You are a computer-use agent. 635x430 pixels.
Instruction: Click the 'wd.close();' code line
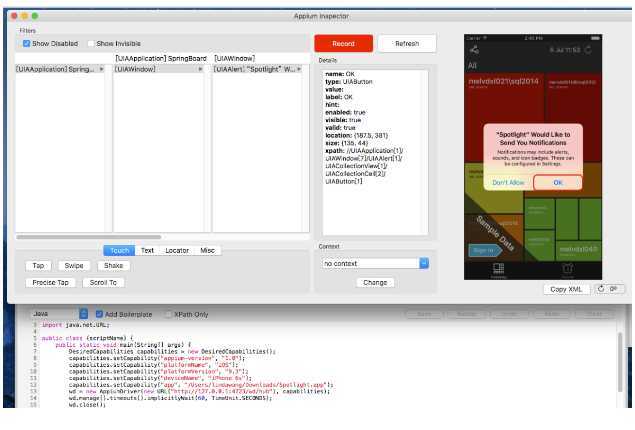pyautogui.click(x=87, y=404)
